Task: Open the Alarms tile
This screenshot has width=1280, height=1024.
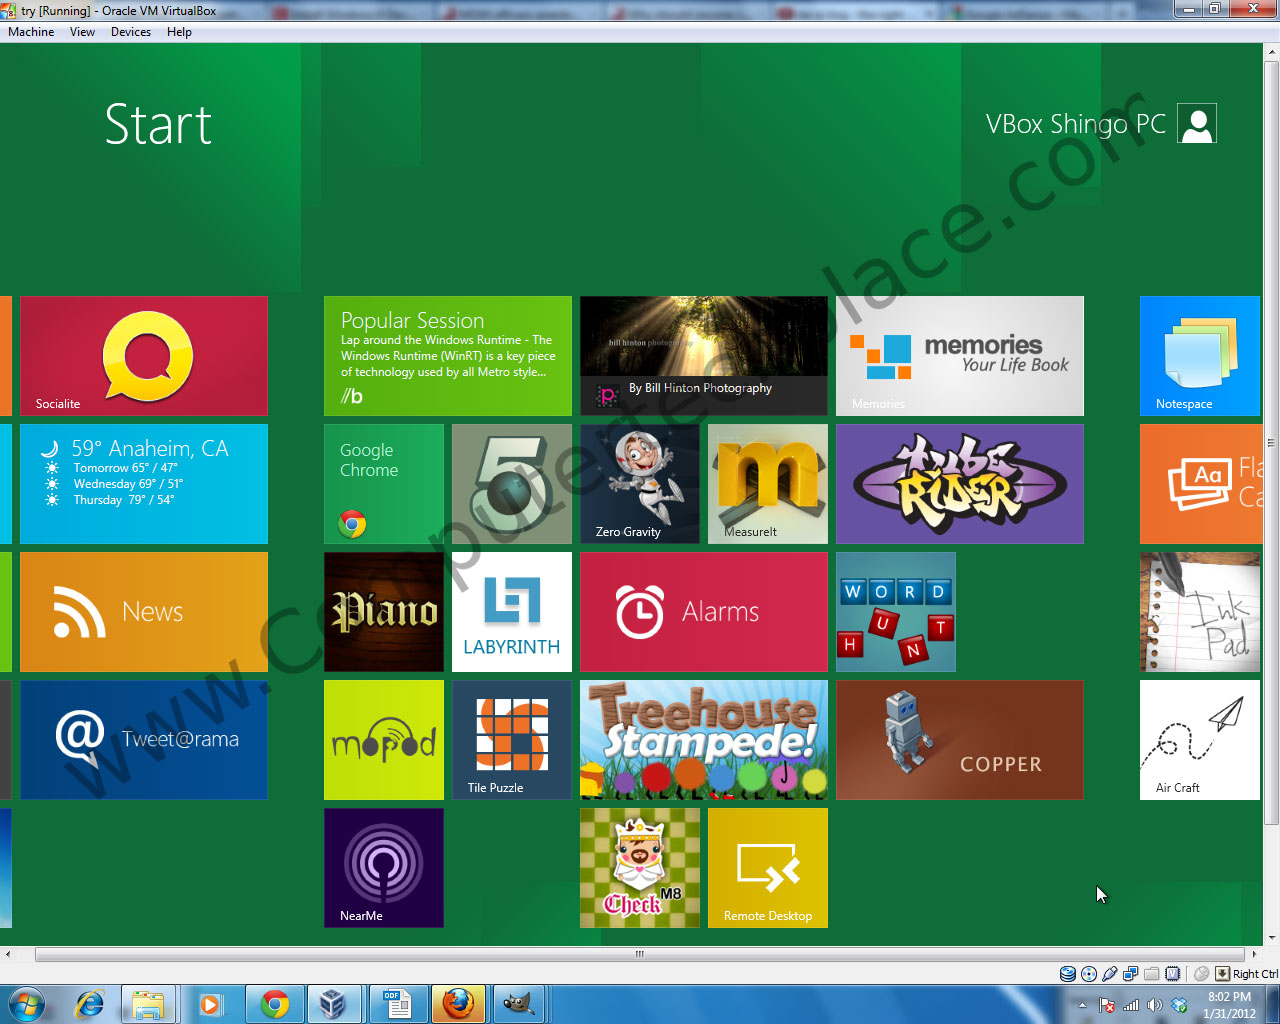Action: click(x=704, y=612)
